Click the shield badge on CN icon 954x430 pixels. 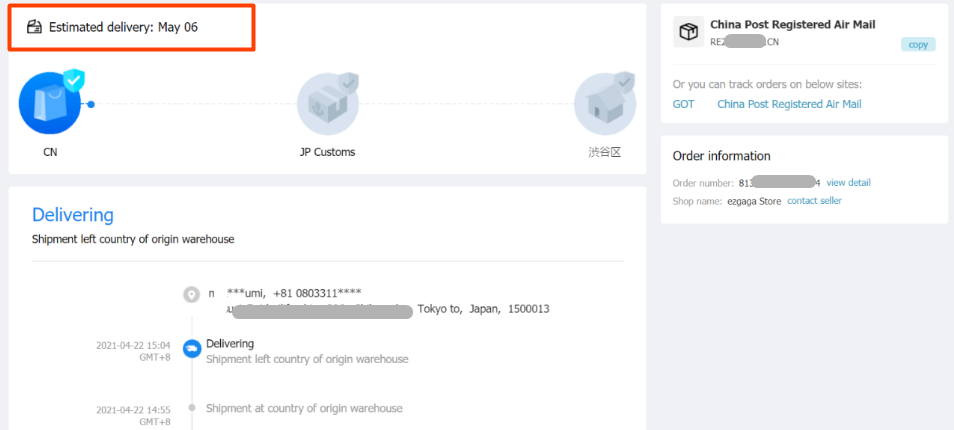point(74,80)
